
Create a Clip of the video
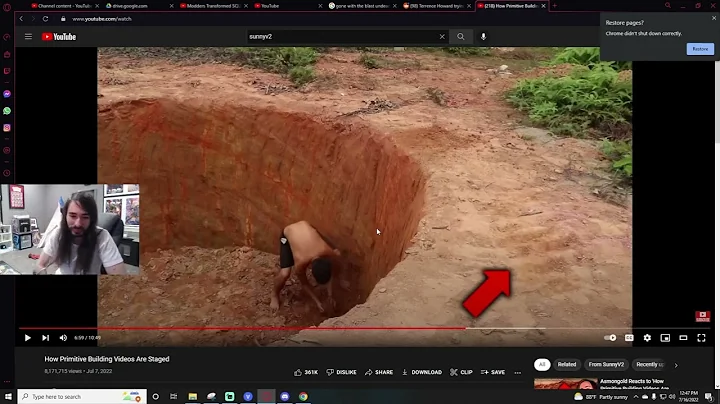coord(461,372)
